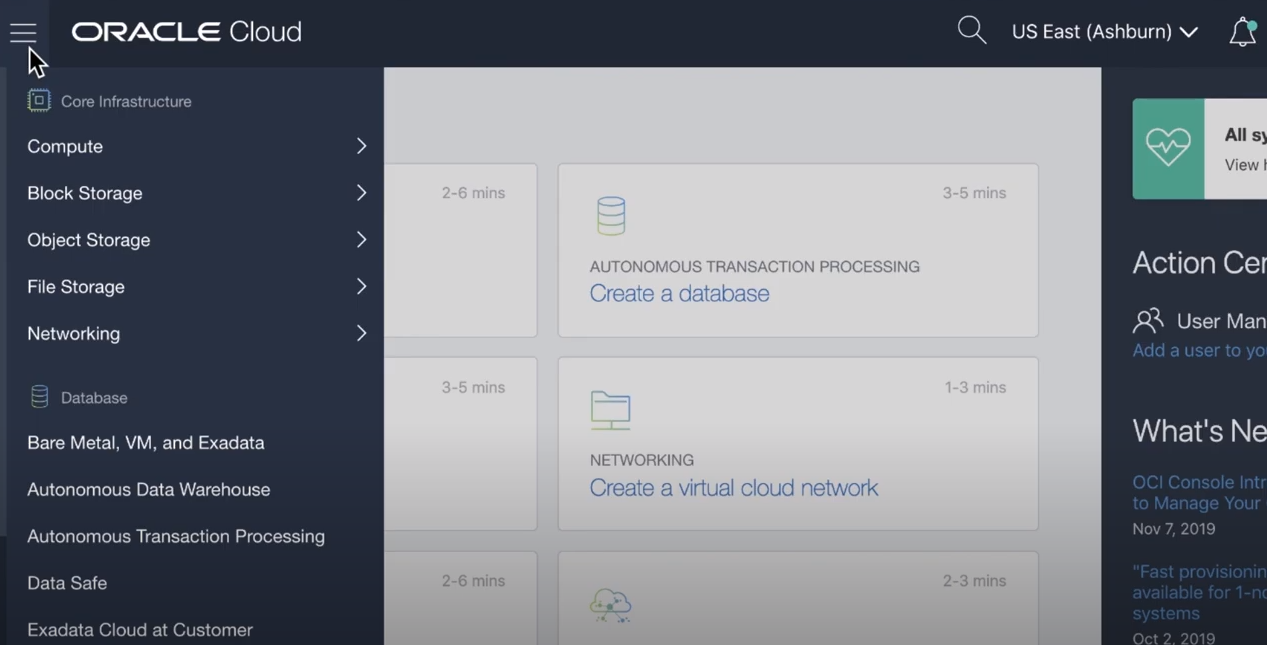This screenshot has height=645, width=1267.
Task: Click the Add a user link under Action Center
Action: coord(1198,350)
